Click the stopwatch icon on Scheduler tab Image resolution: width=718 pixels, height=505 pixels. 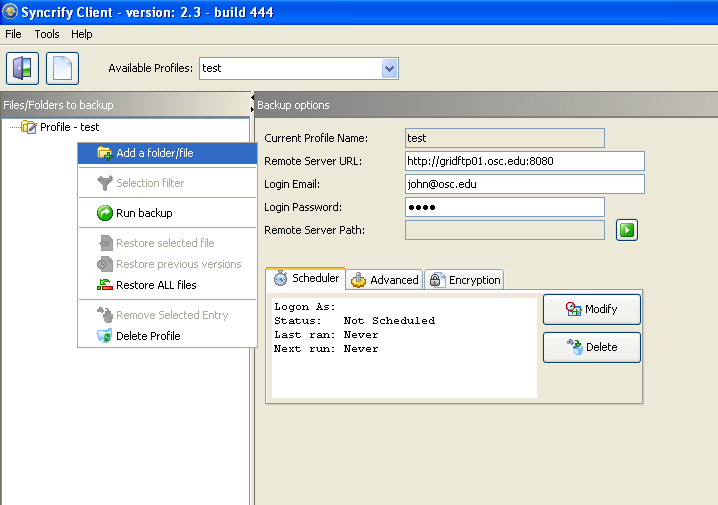click(280, 278)
